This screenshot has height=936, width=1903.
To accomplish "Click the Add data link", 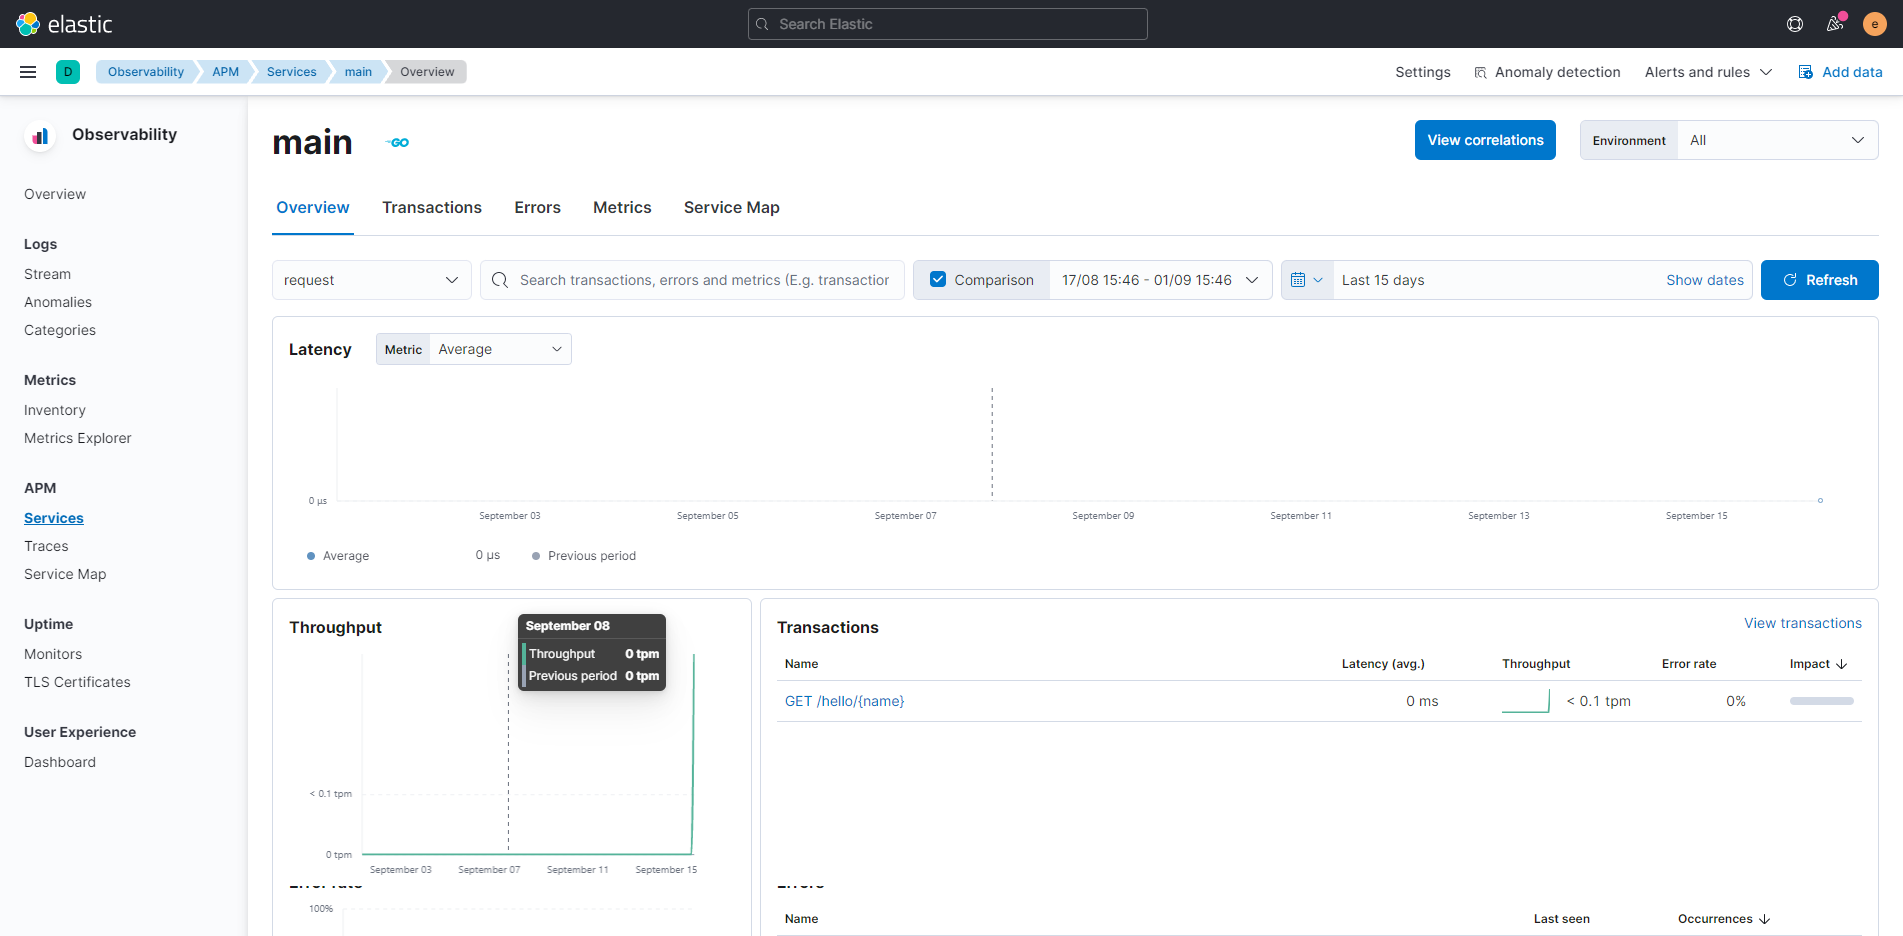I will [x=1852, y=72].
